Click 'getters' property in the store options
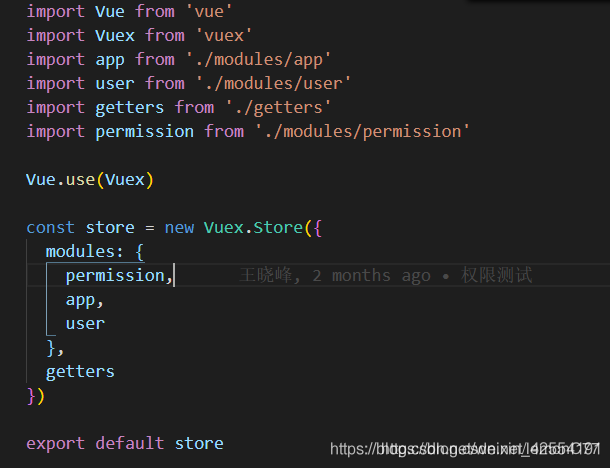Viewport: 610px width, 468px height. pos(80,371)
